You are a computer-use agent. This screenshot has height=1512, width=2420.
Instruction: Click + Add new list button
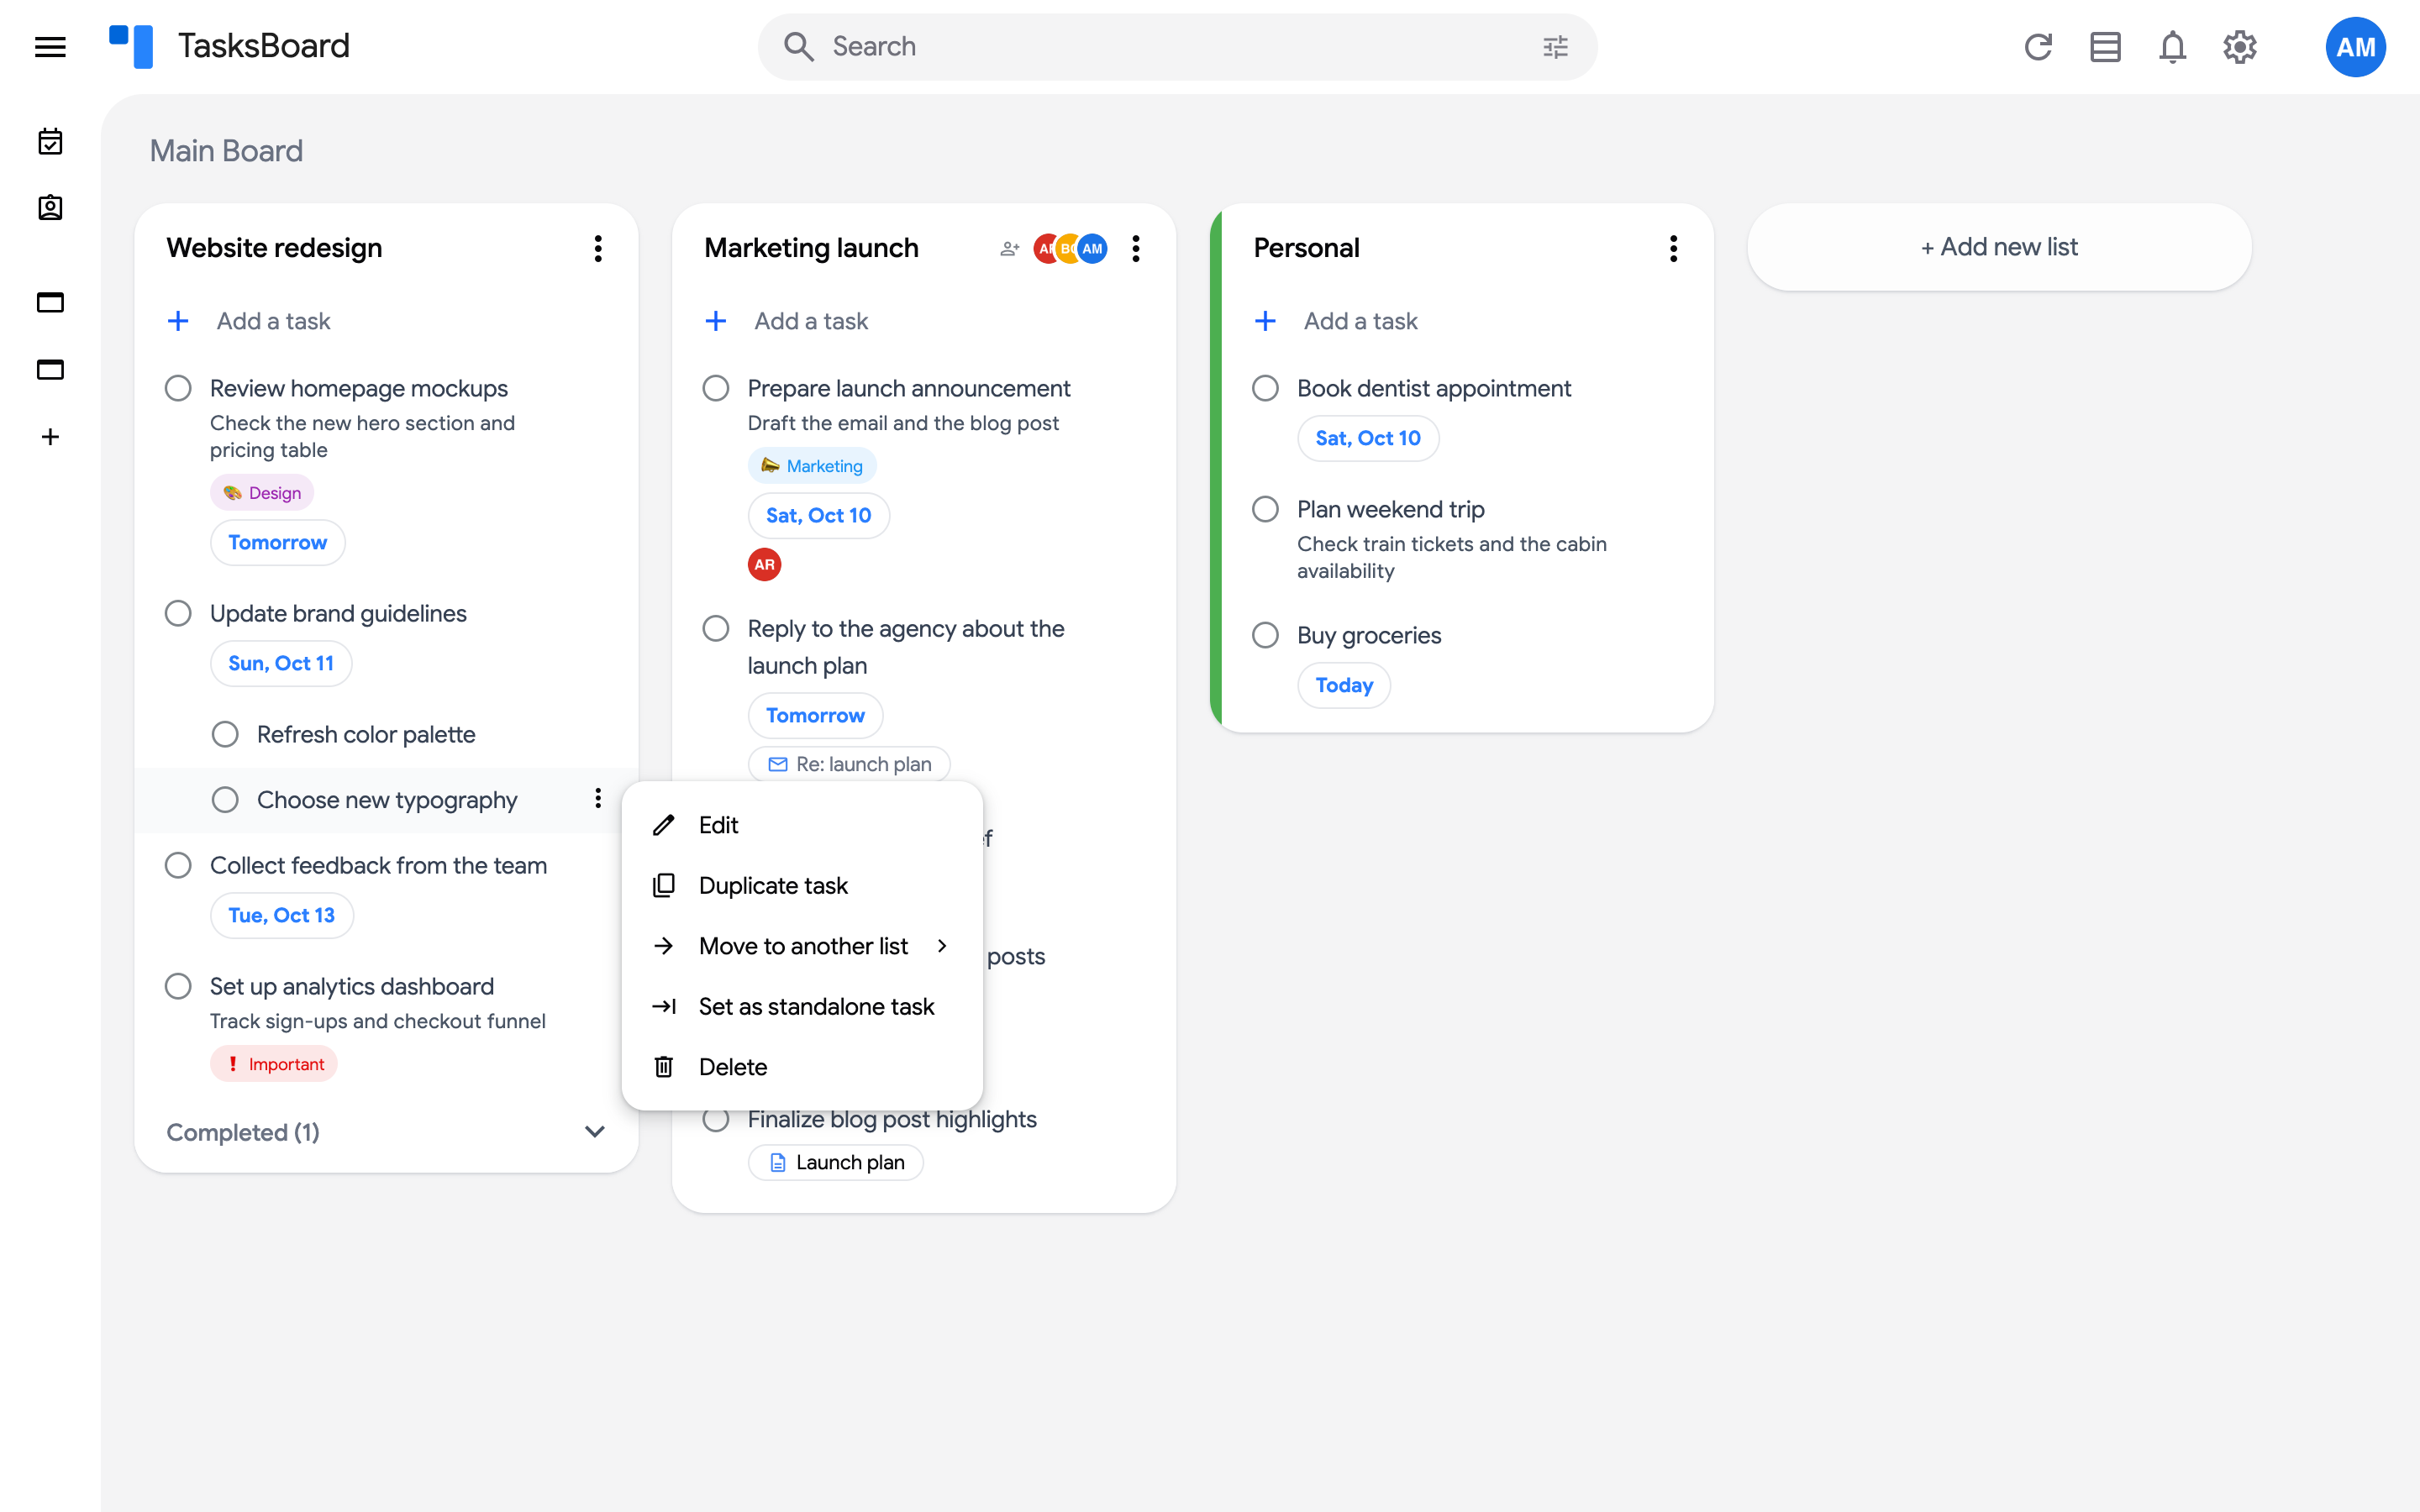click(x=1999, y=247)
